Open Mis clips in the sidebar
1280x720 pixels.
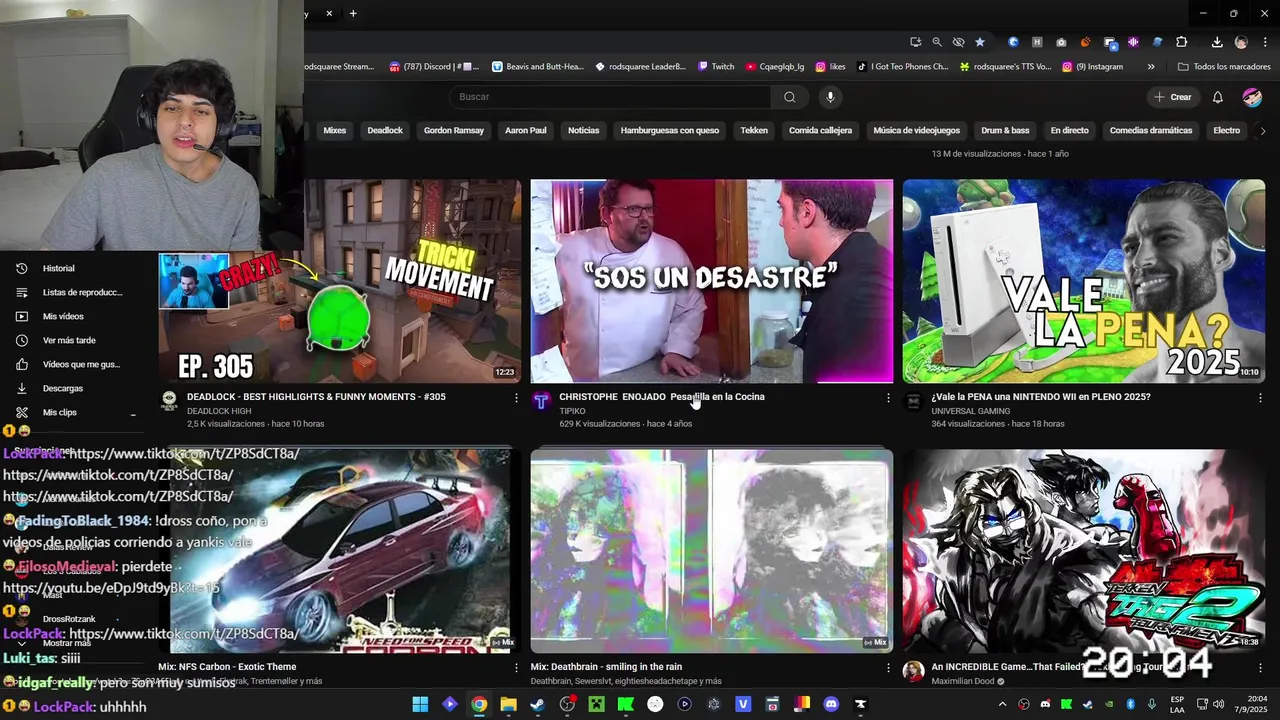[x=60, y=412]
